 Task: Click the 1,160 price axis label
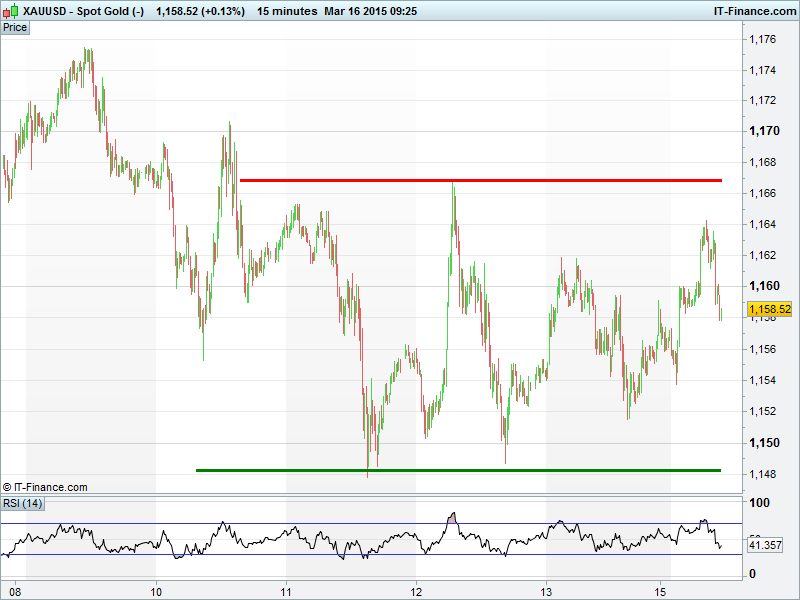coord(764,287)
